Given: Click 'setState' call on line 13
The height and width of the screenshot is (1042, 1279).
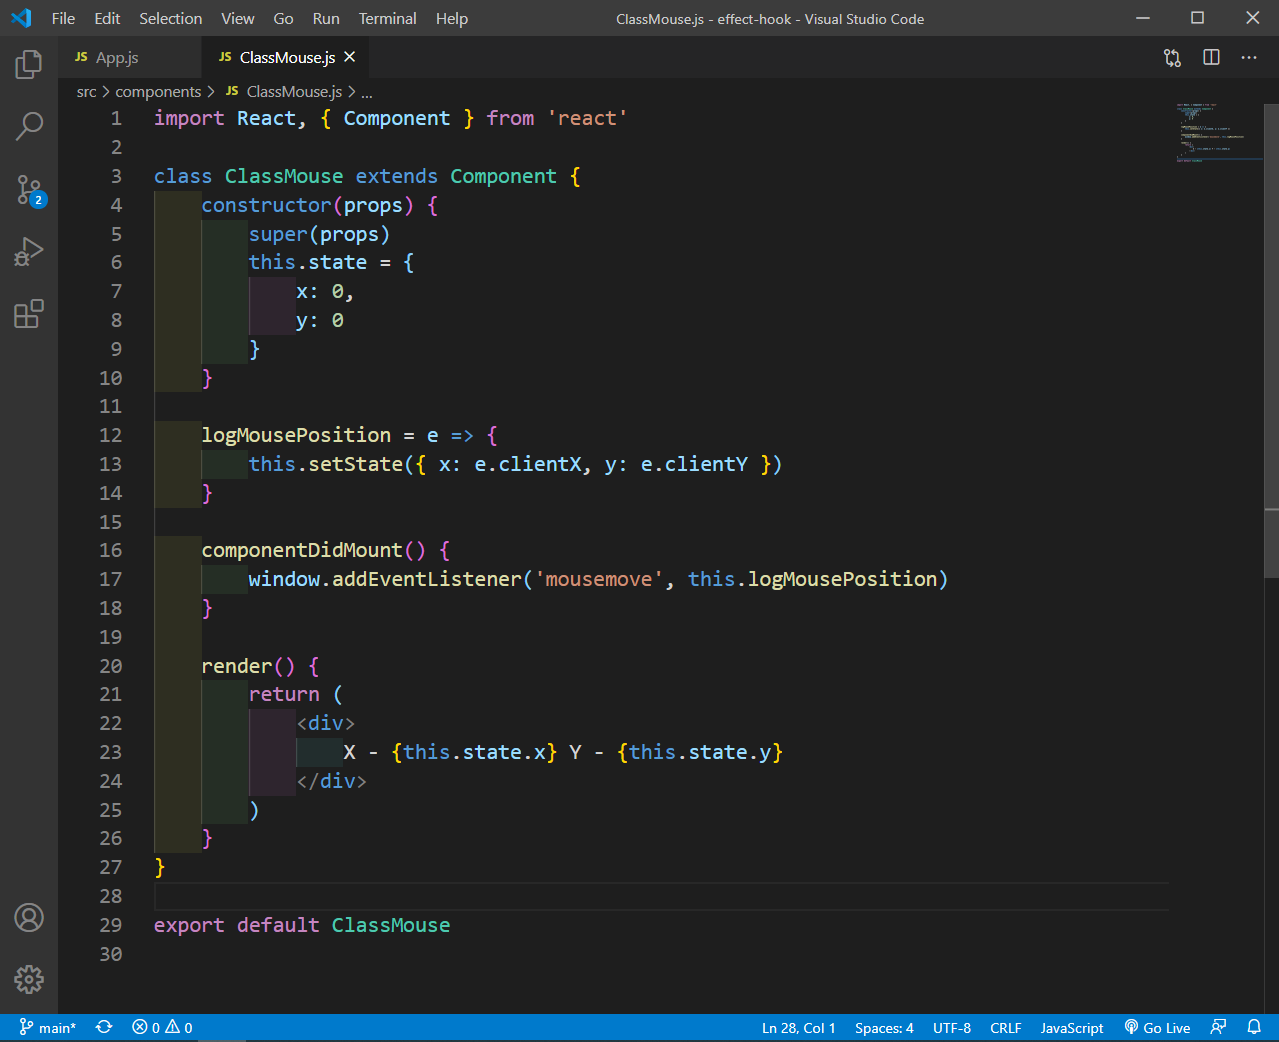Looking at the screenshot, I should tap(355, 464).
